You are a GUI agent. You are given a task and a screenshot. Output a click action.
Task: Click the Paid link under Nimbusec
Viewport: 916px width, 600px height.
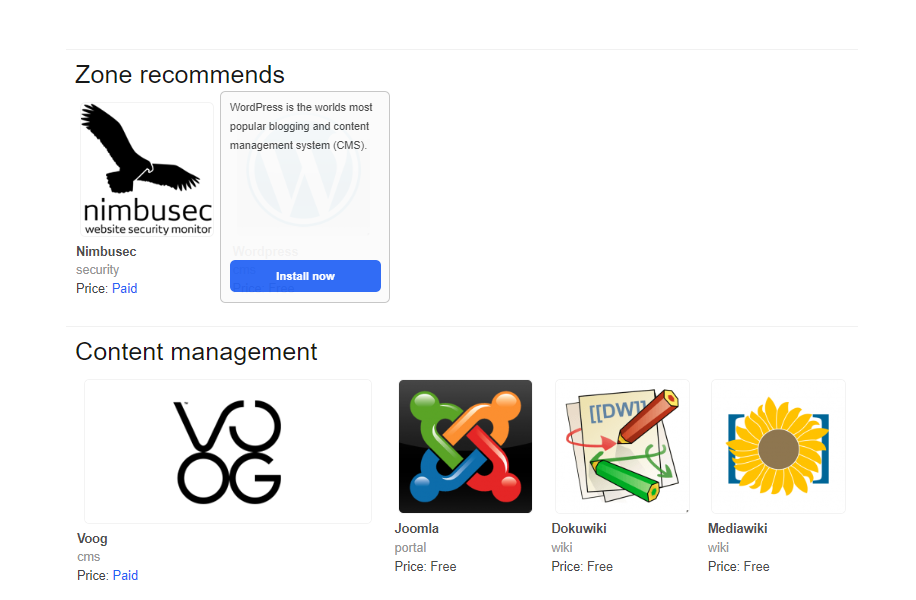(x=124, y=288)
